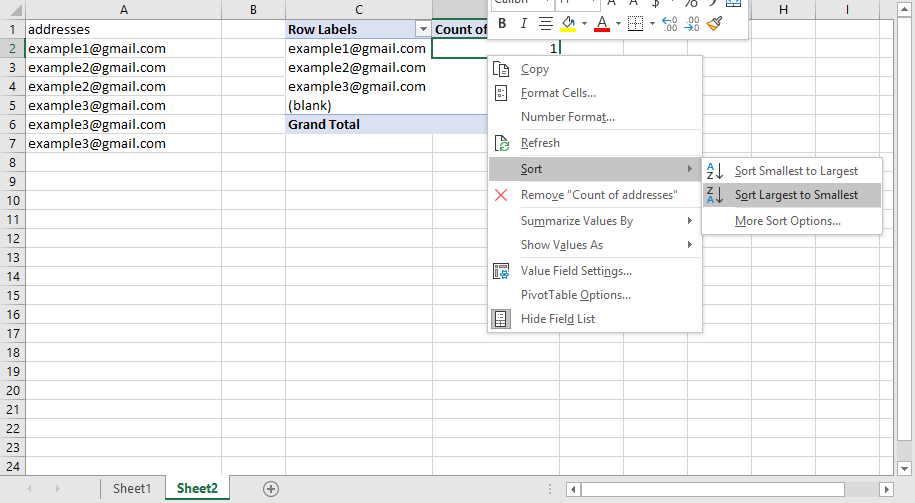This screenshot has height=503, width=915.
Task: Decrease decimal places
Action: 692,24
